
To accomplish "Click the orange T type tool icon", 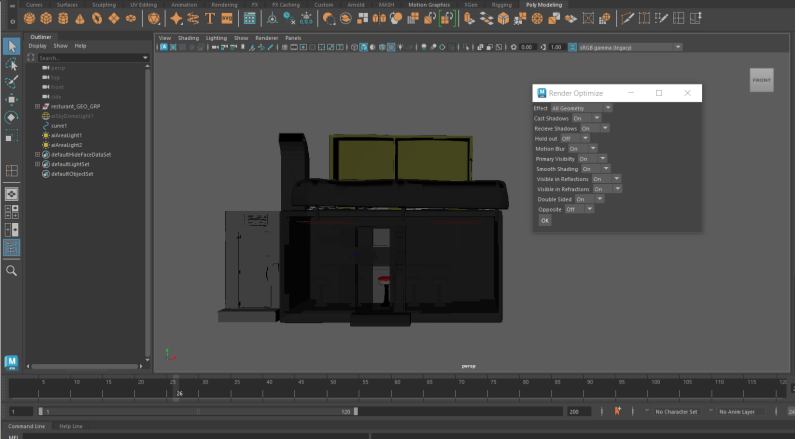I will (210, 19).
